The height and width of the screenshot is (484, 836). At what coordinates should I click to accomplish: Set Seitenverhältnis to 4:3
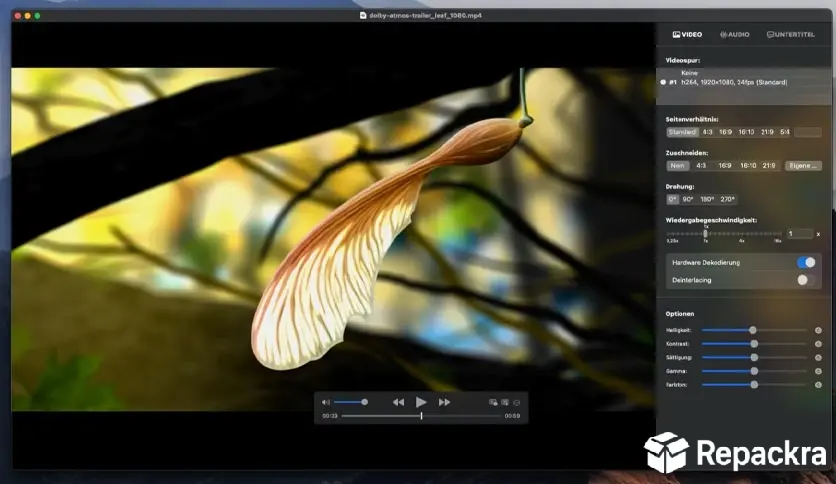pyautogui.click(x=708, y=132)
